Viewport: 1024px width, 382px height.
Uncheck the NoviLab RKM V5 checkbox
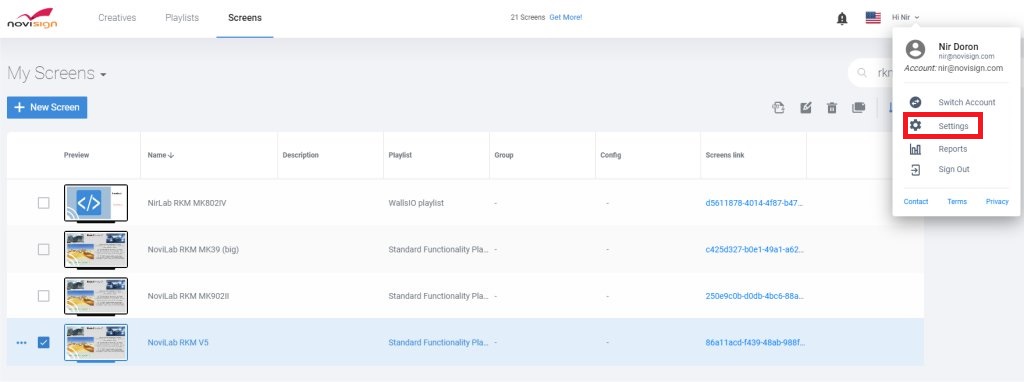pos(43,342)
